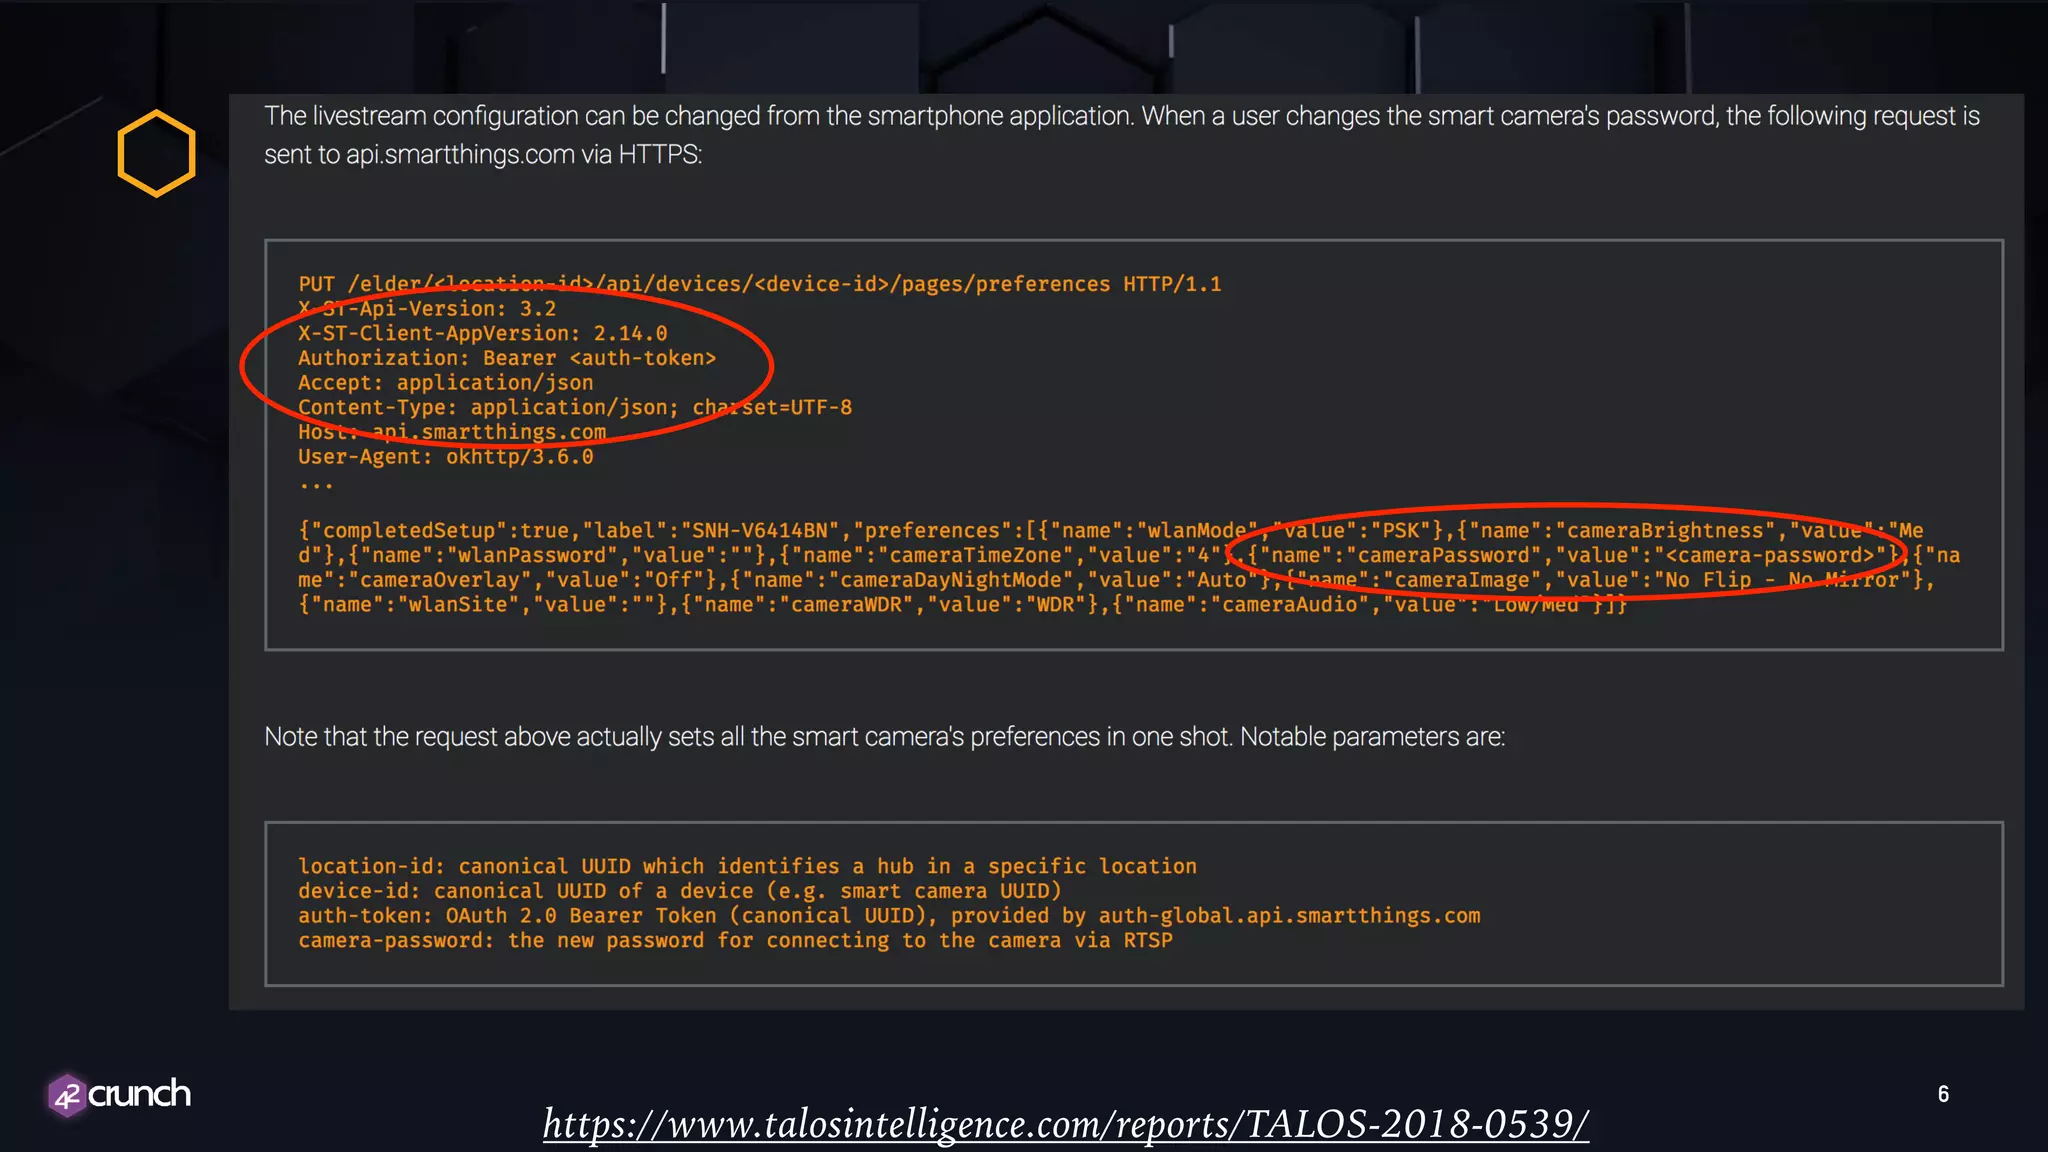Click the User-Agent okhttp header line

445,456
